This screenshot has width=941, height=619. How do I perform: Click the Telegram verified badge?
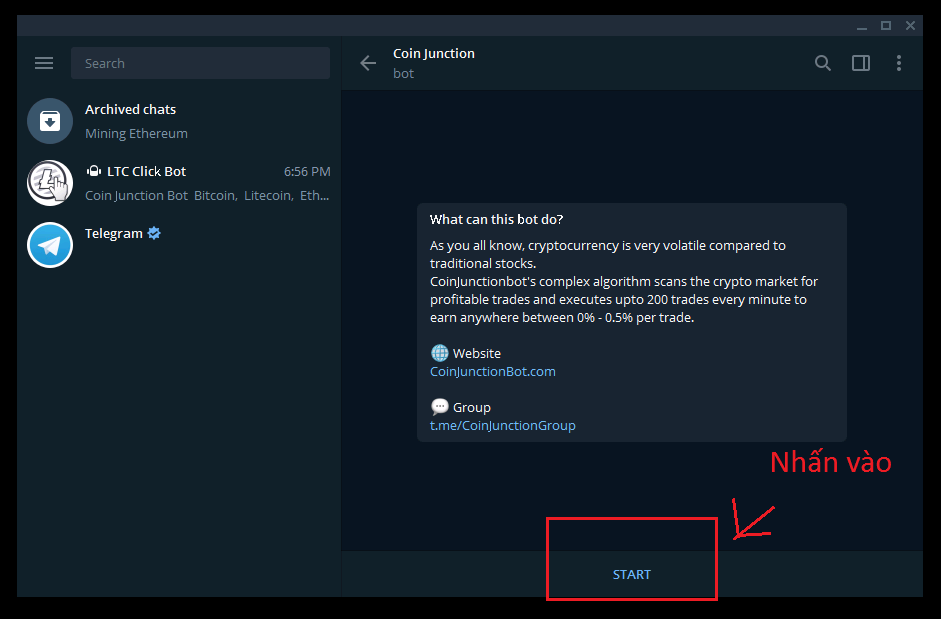tap(154, 233)
